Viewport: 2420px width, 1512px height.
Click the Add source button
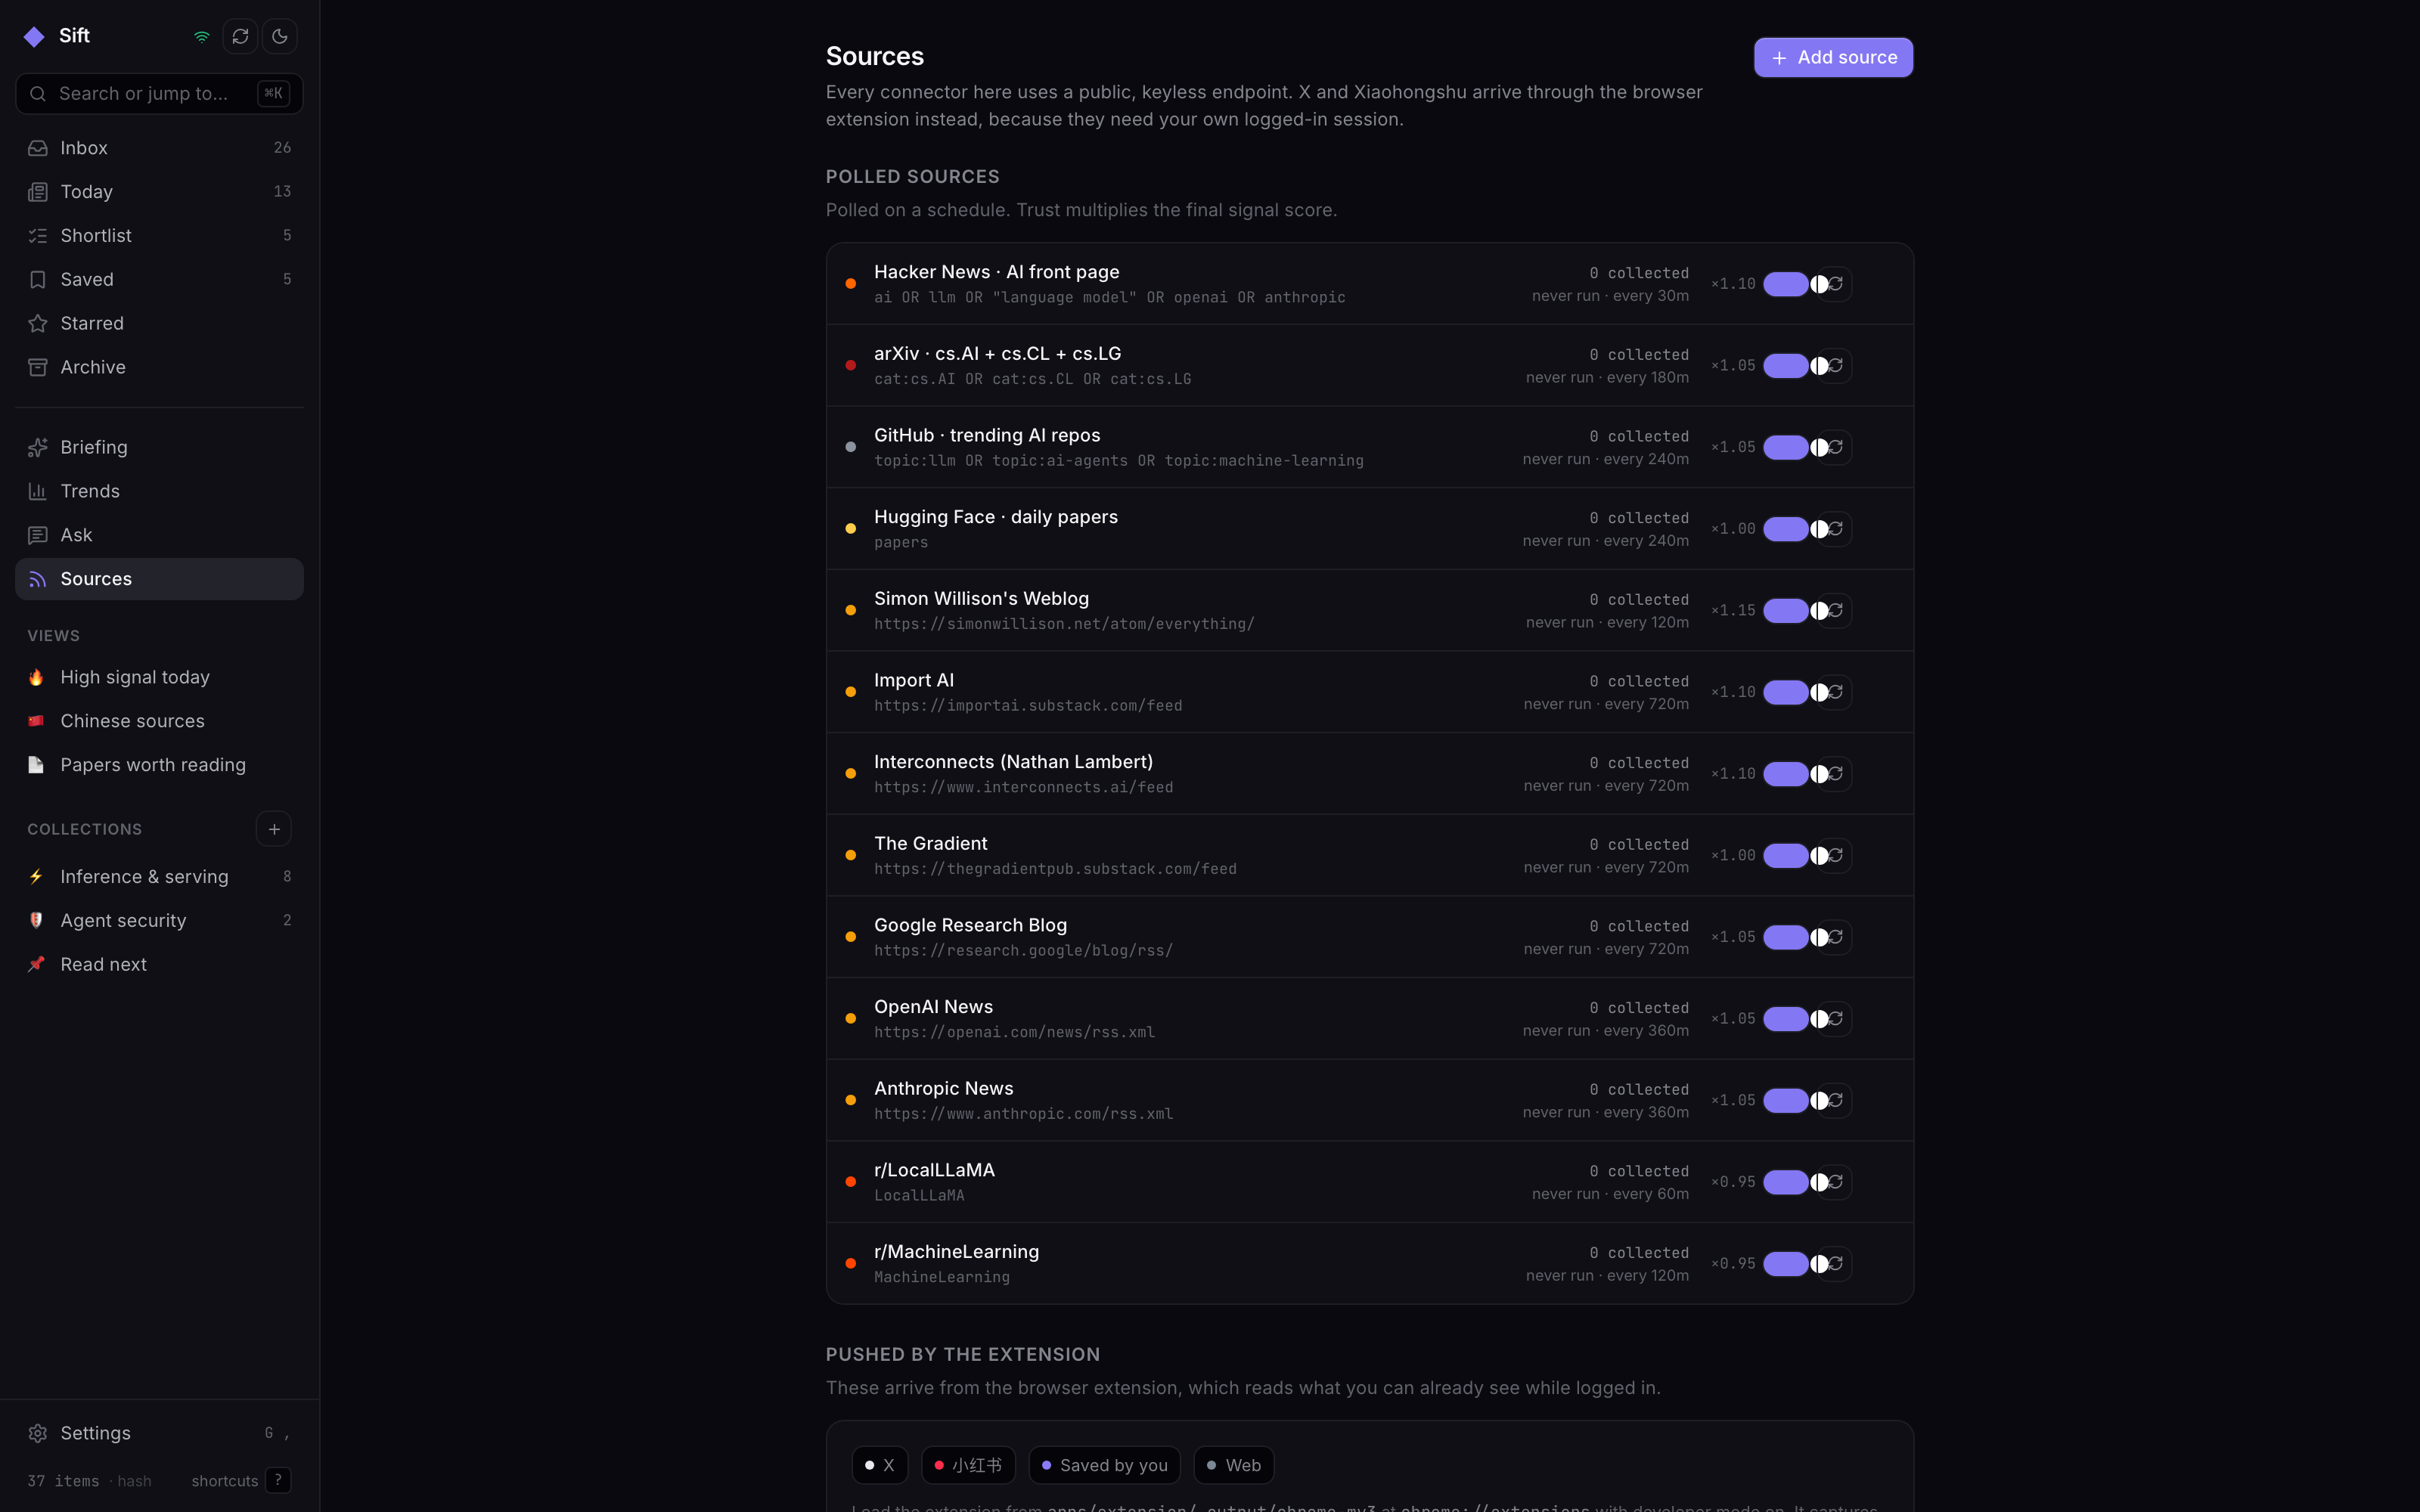(x=1833, y=57)
